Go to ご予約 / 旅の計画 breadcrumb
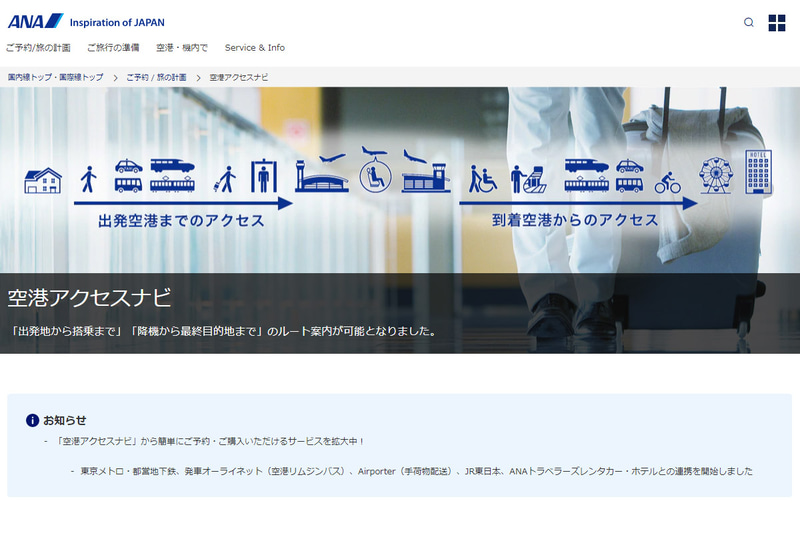 [156, 78]
